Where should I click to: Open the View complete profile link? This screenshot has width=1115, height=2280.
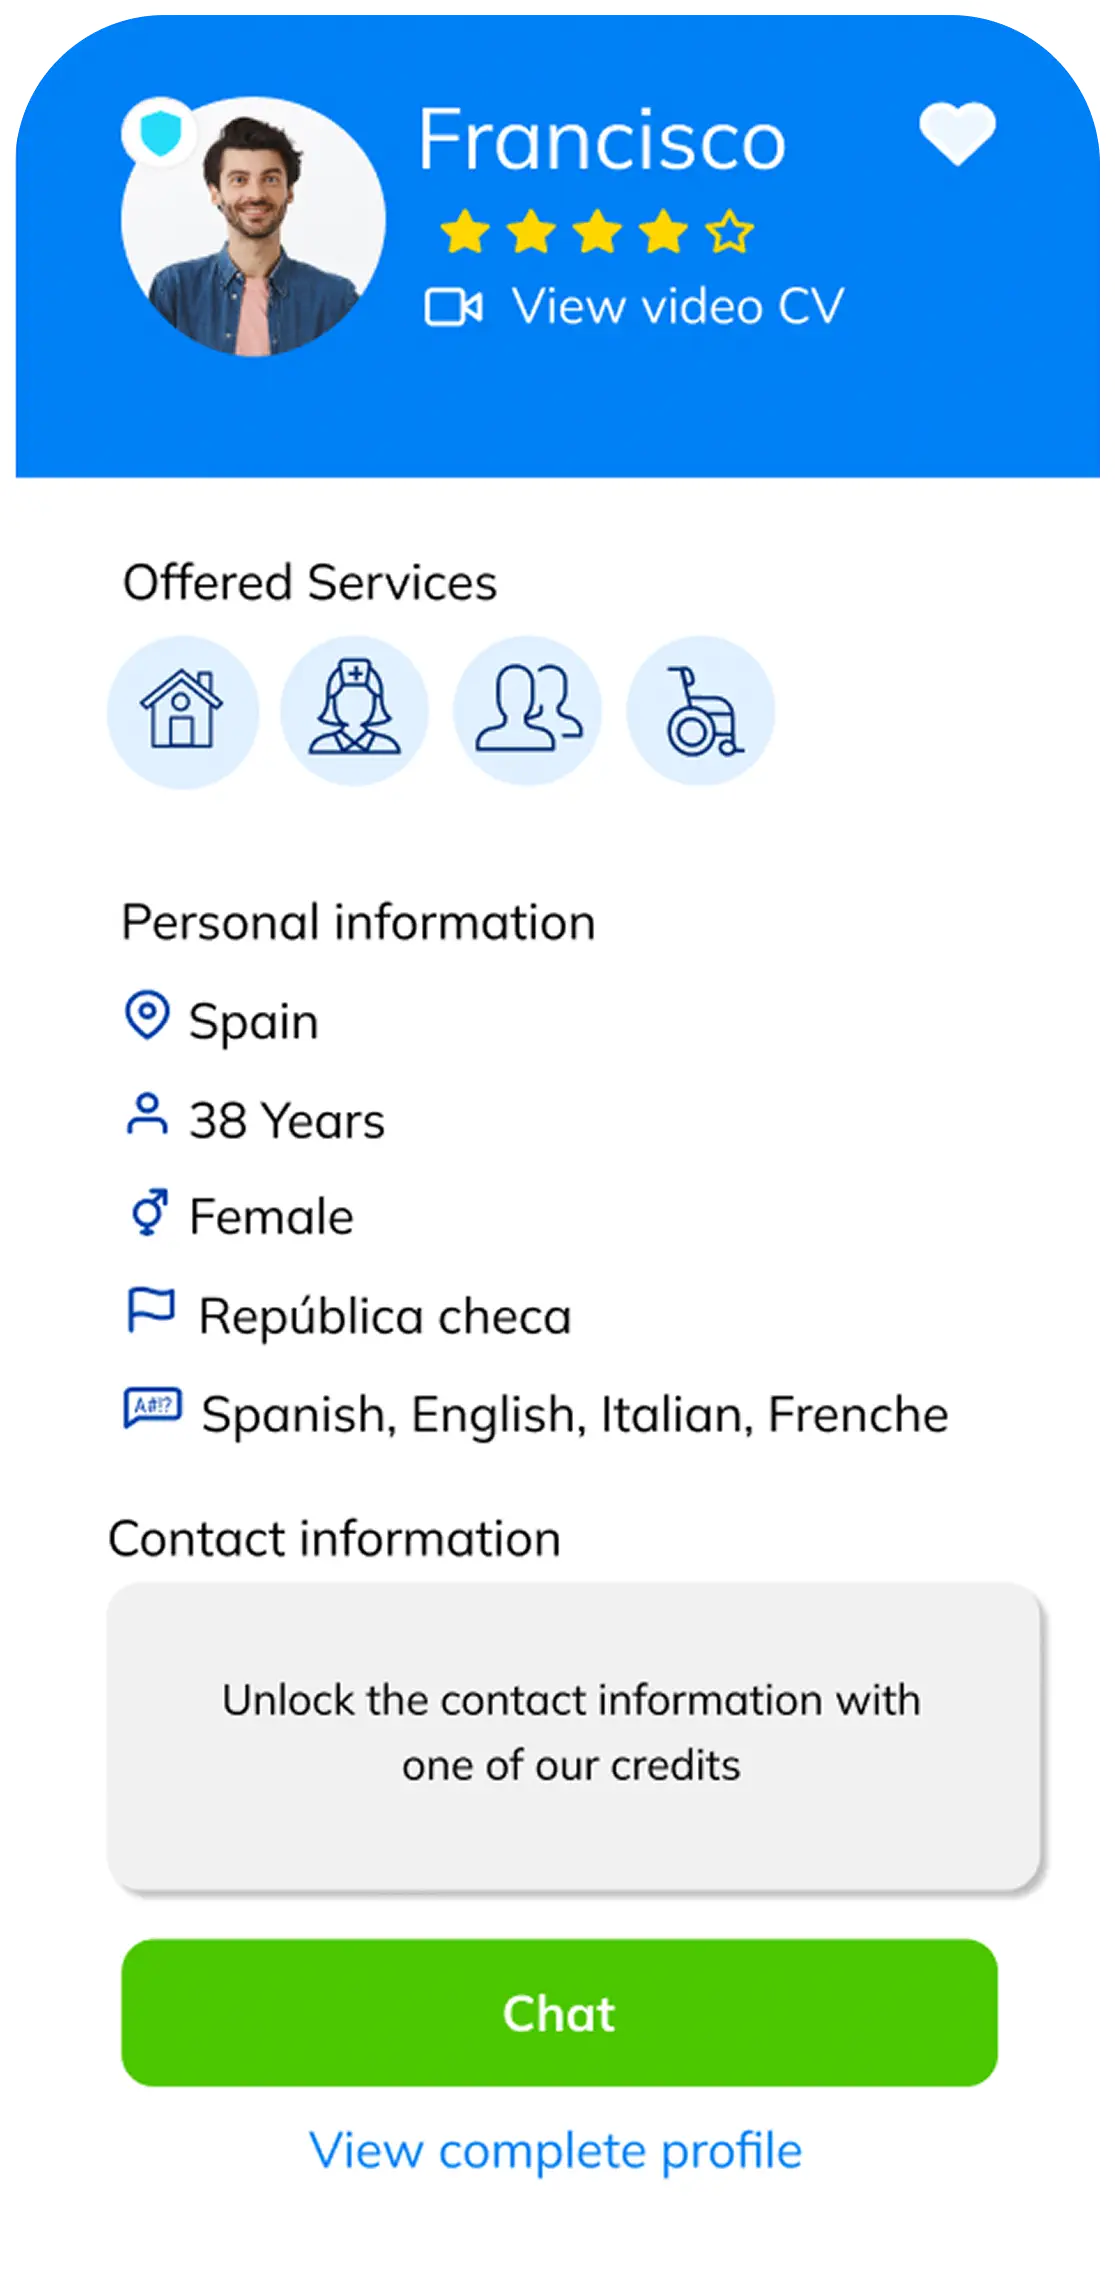click(x=556, y=2150)
